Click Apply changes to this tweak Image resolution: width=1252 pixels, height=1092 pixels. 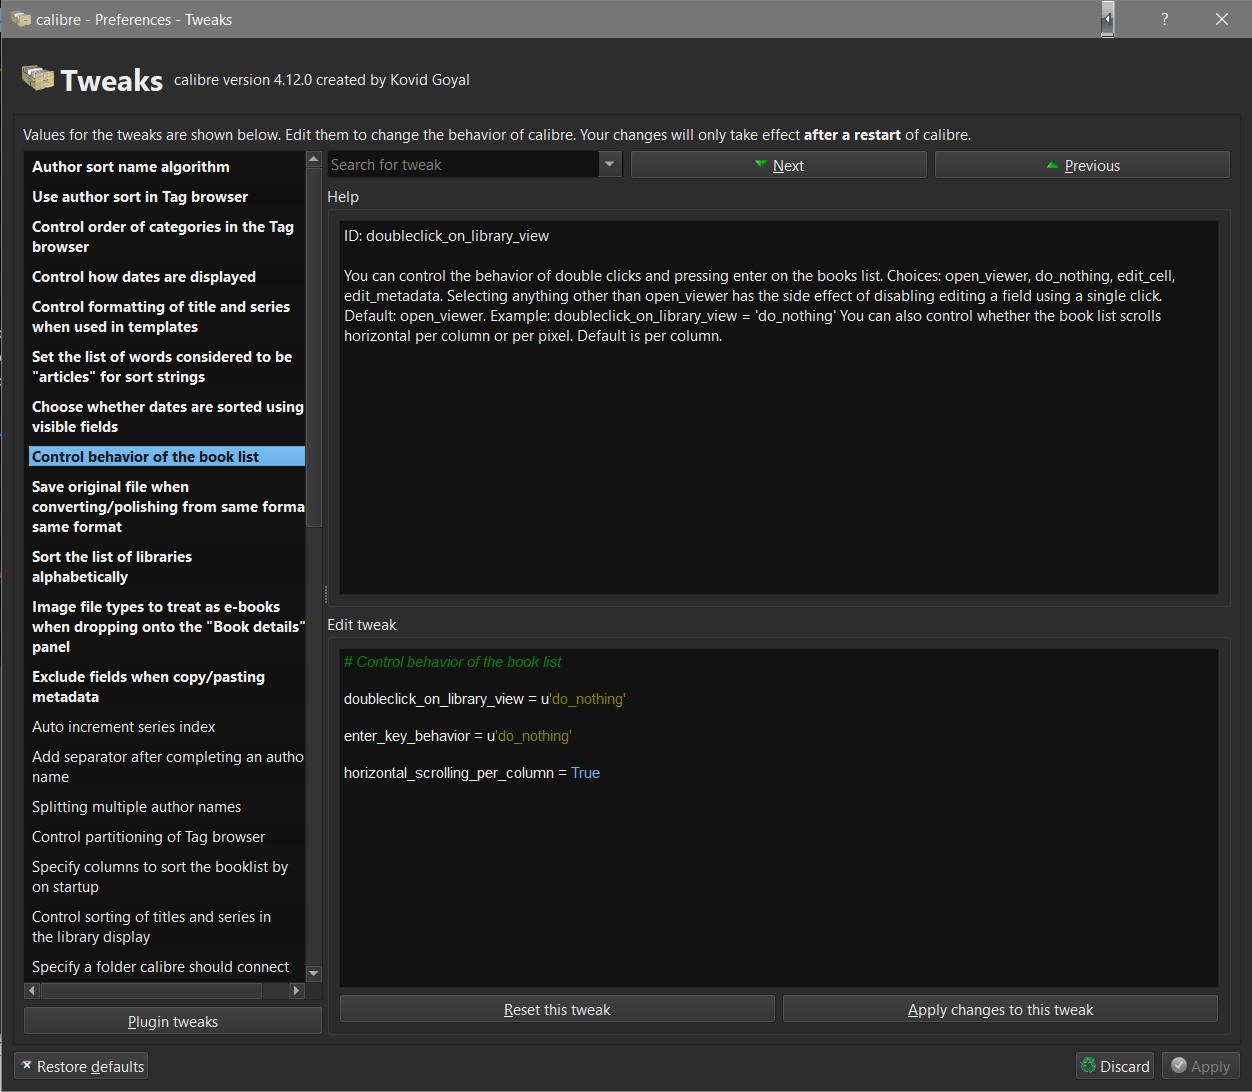1000,1009
